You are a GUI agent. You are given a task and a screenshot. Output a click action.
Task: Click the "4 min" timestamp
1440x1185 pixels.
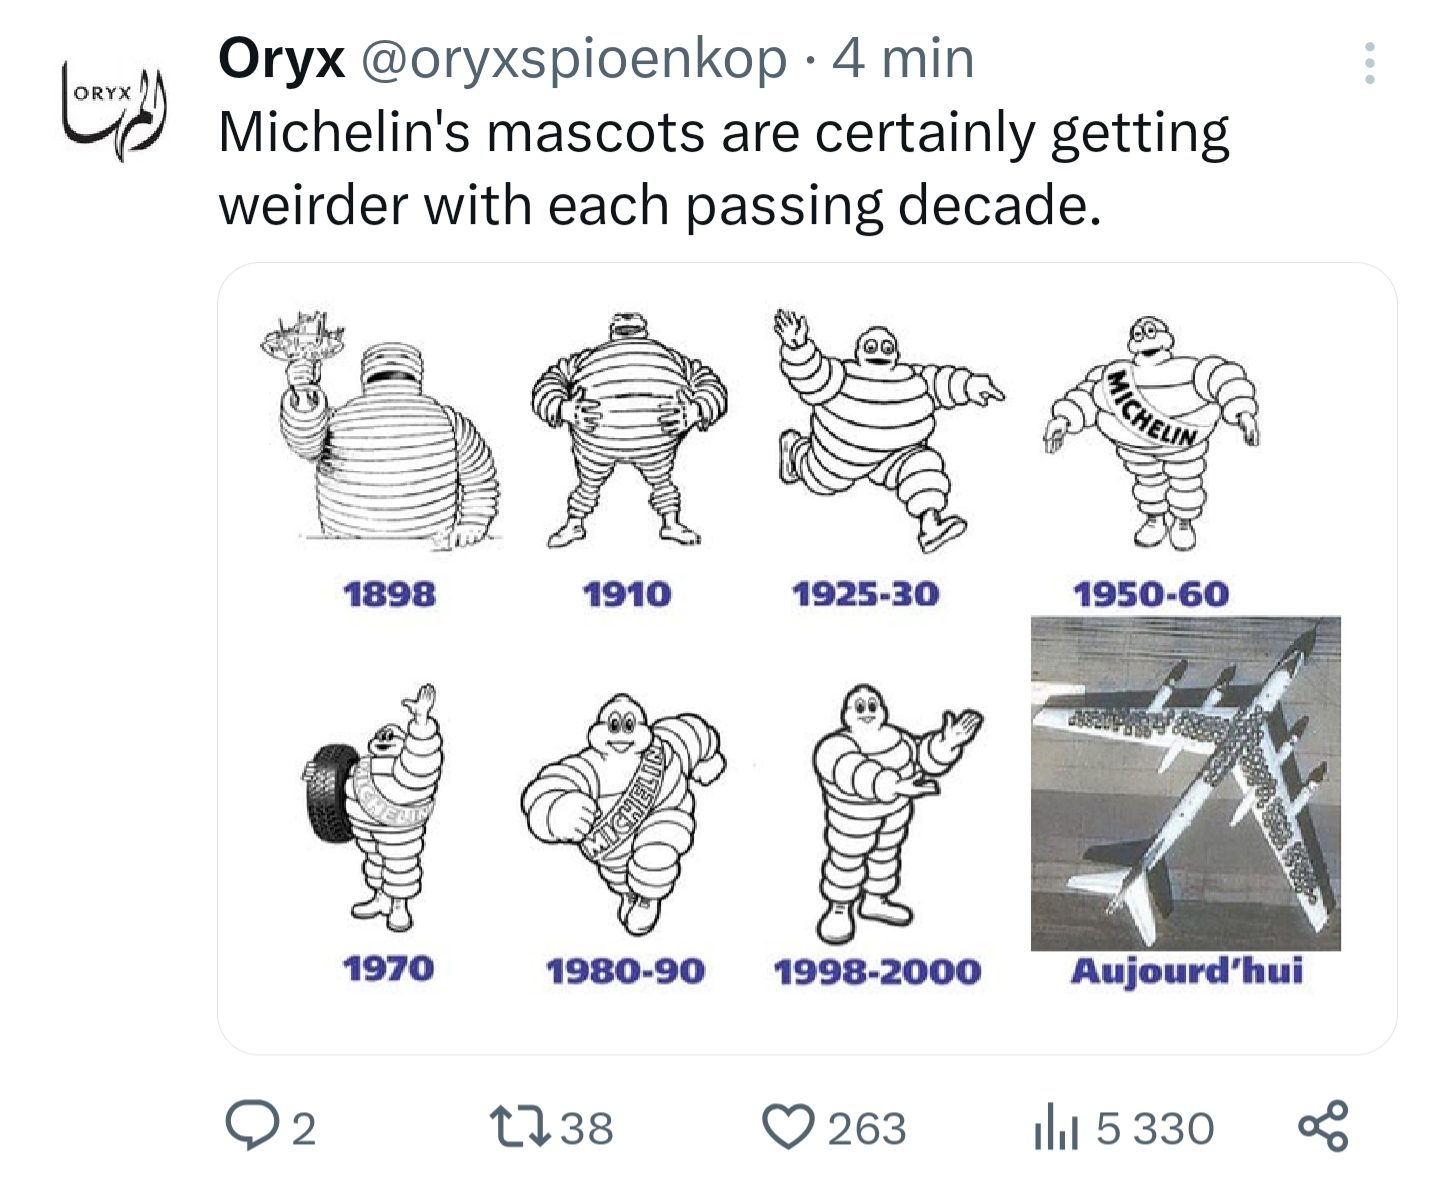pyautogui.click(x=903, y=59)
